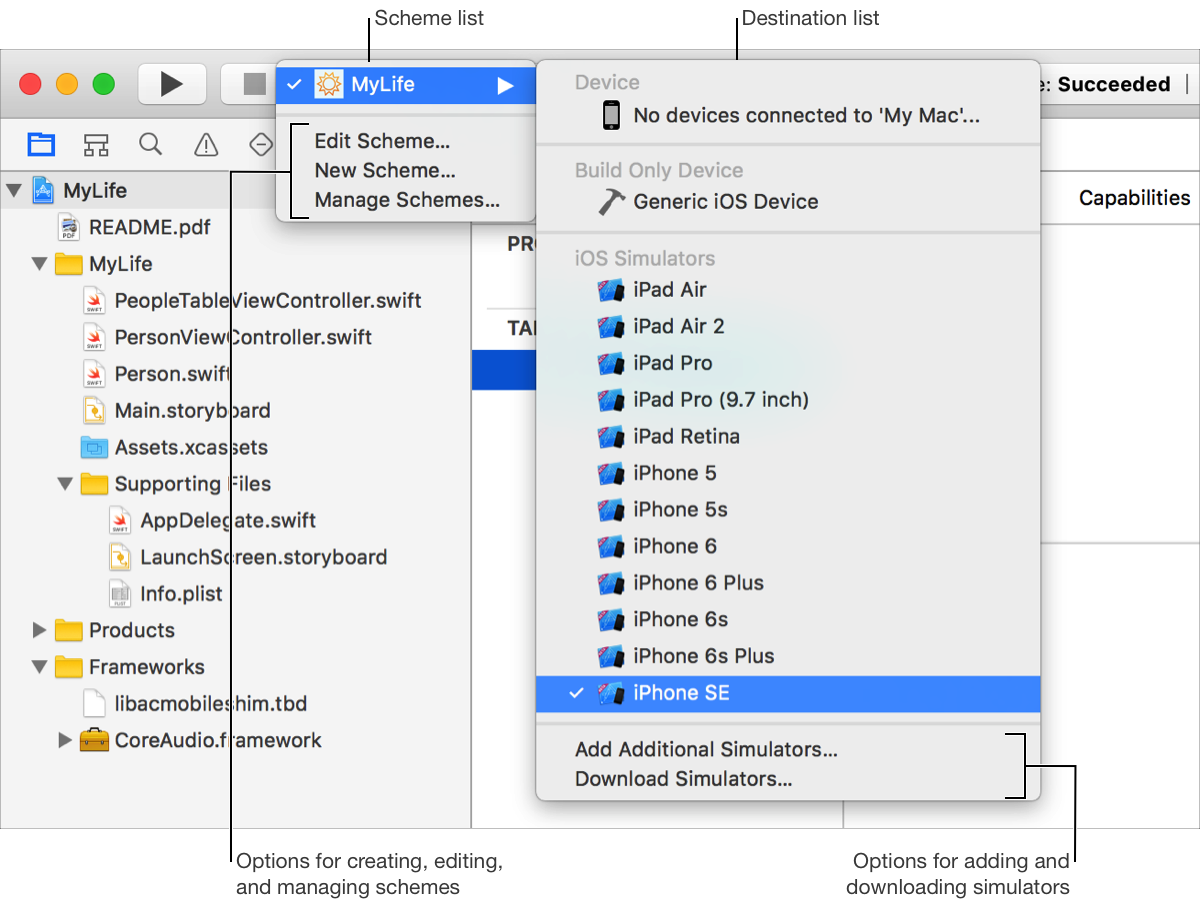Open the MyLife scheme submenu arrow

pyautogui.click(x=505, y=86)
